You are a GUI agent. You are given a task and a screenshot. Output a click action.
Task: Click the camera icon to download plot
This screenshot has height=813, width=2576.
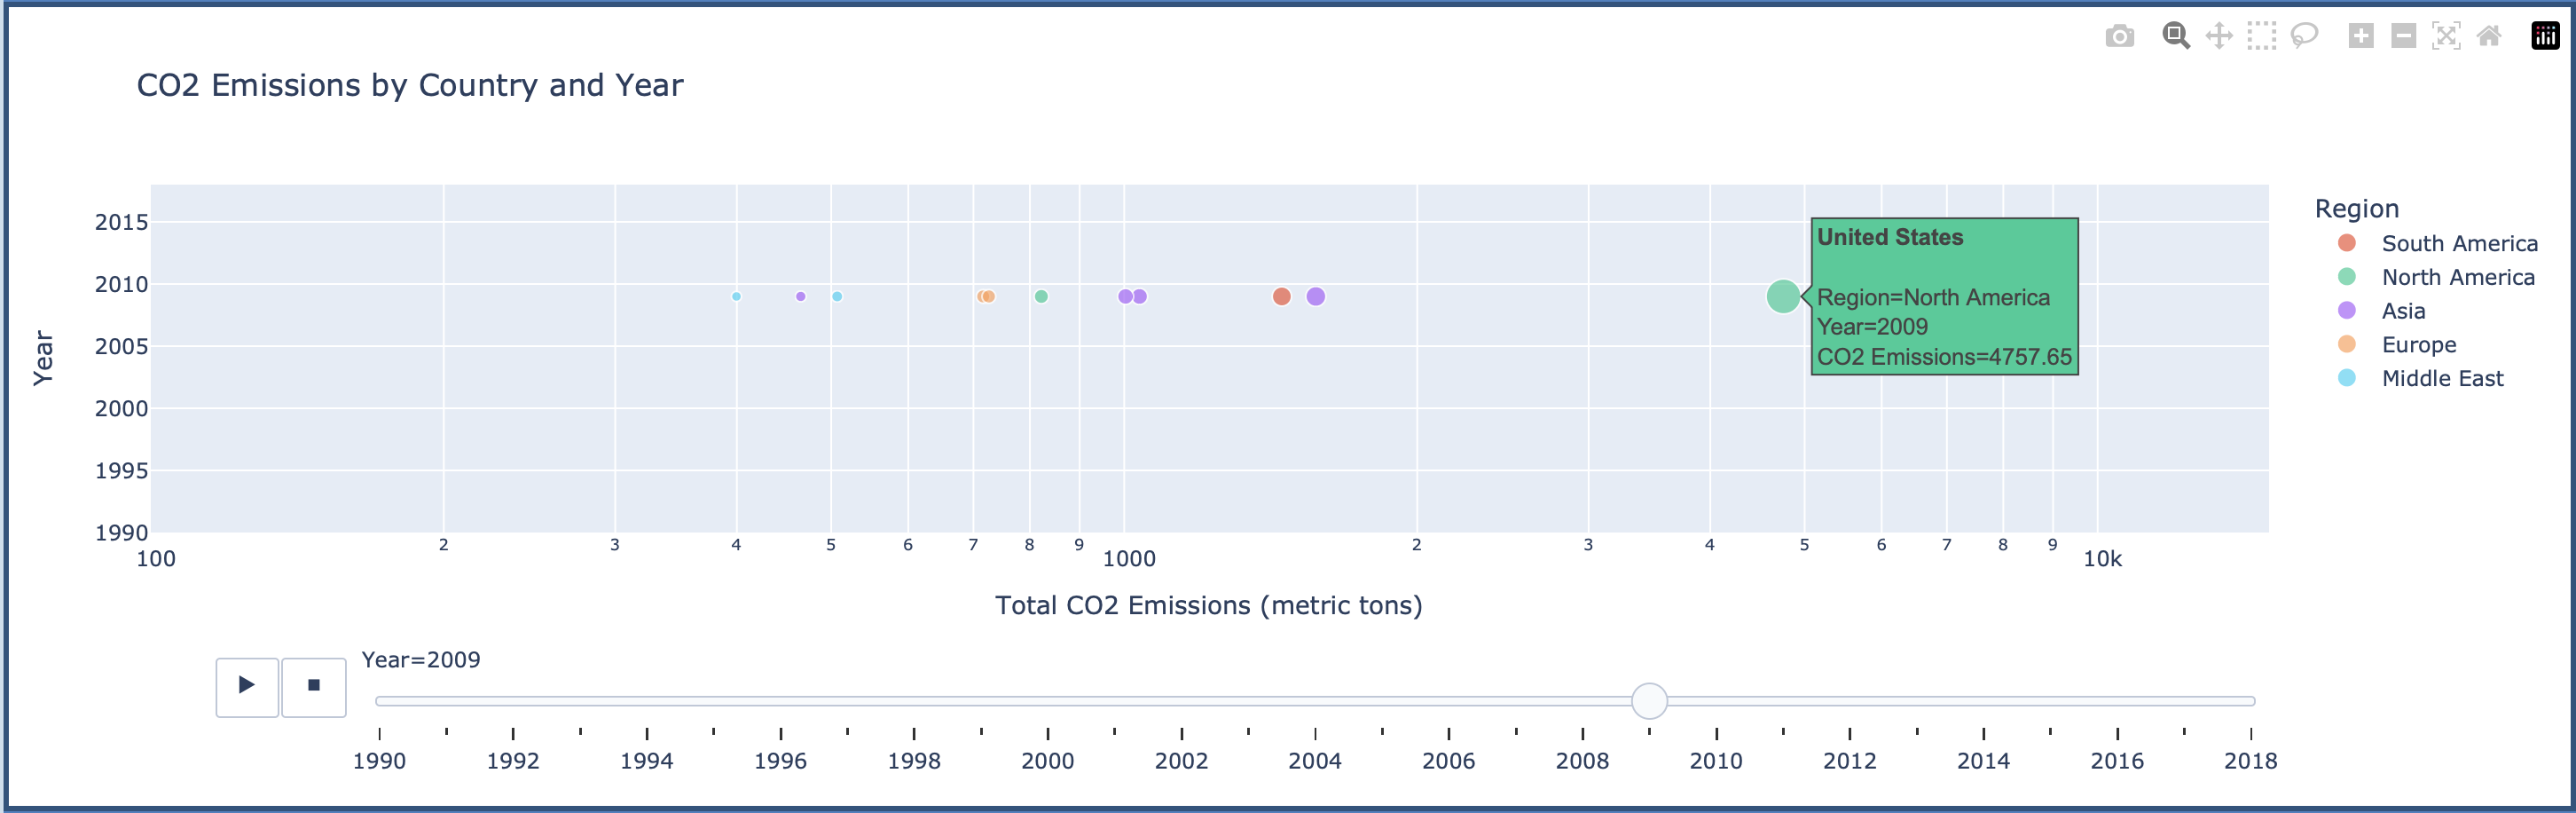[x=2121, y=38]
